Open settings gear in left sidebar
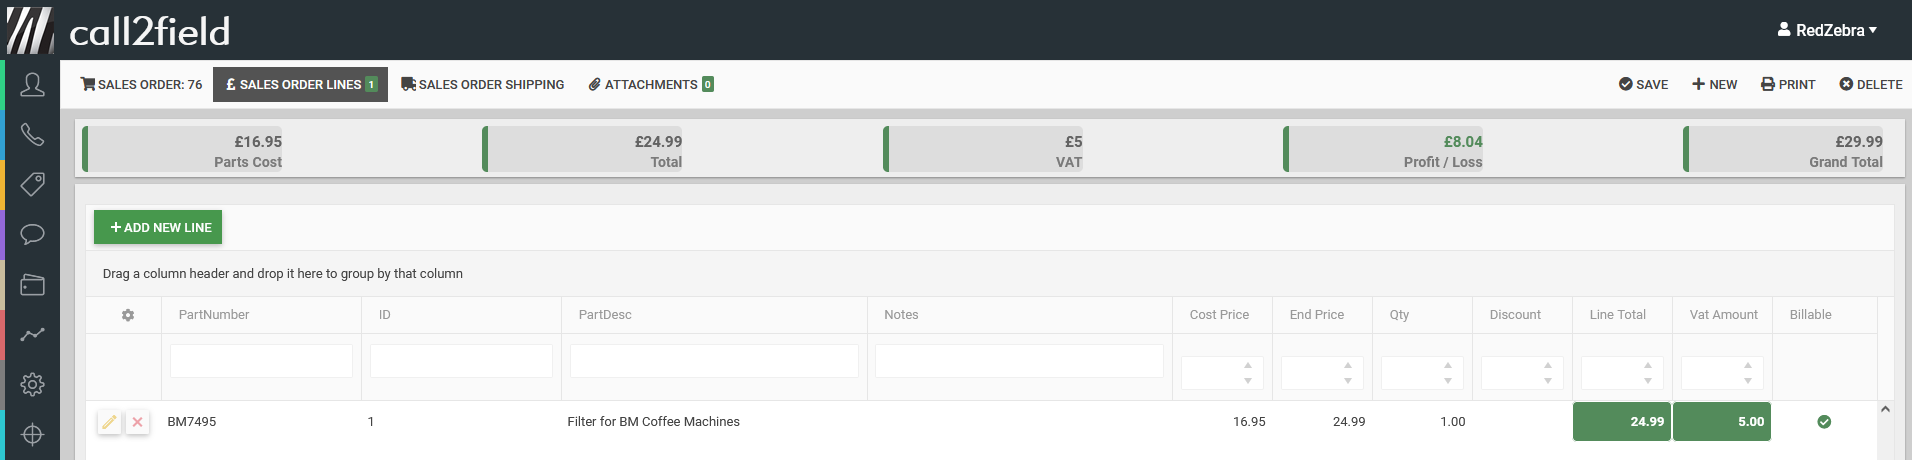The height and width of the screenshot is (460, 1912). tap(32, 384)
